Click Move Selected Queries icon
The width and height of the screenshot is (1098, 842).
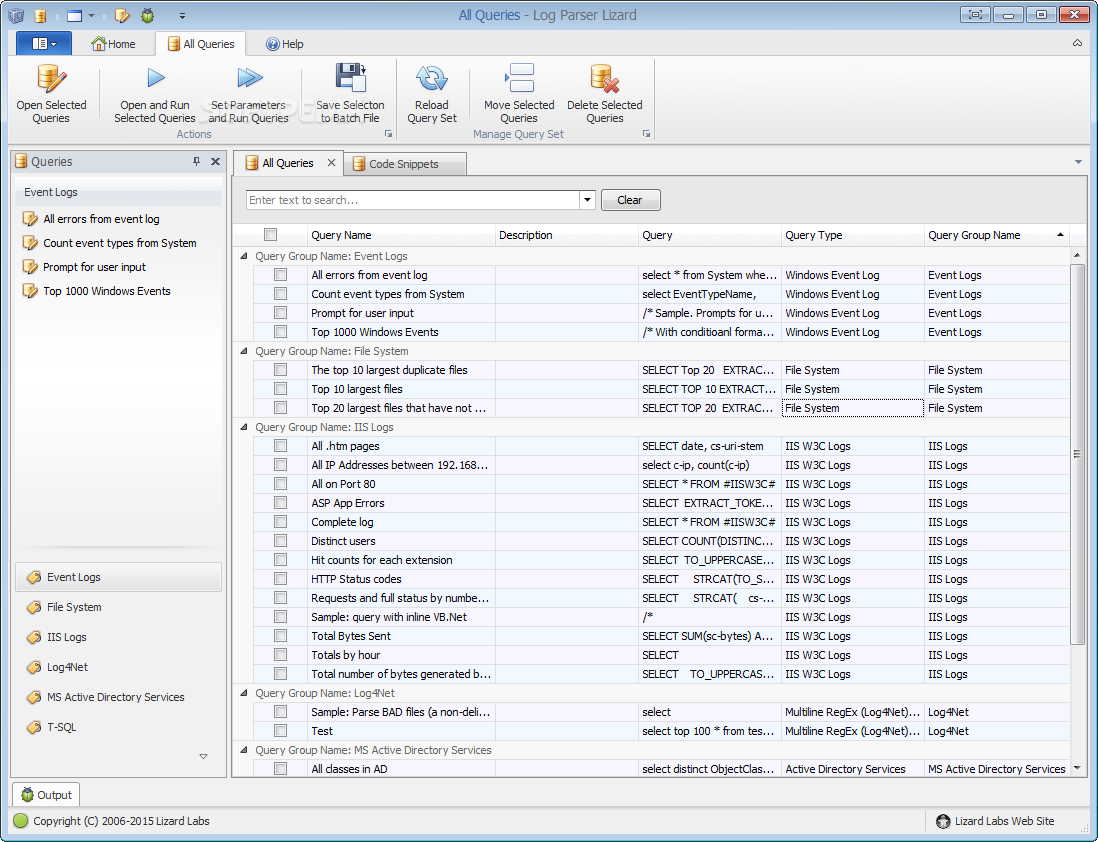tap(519, 78)
